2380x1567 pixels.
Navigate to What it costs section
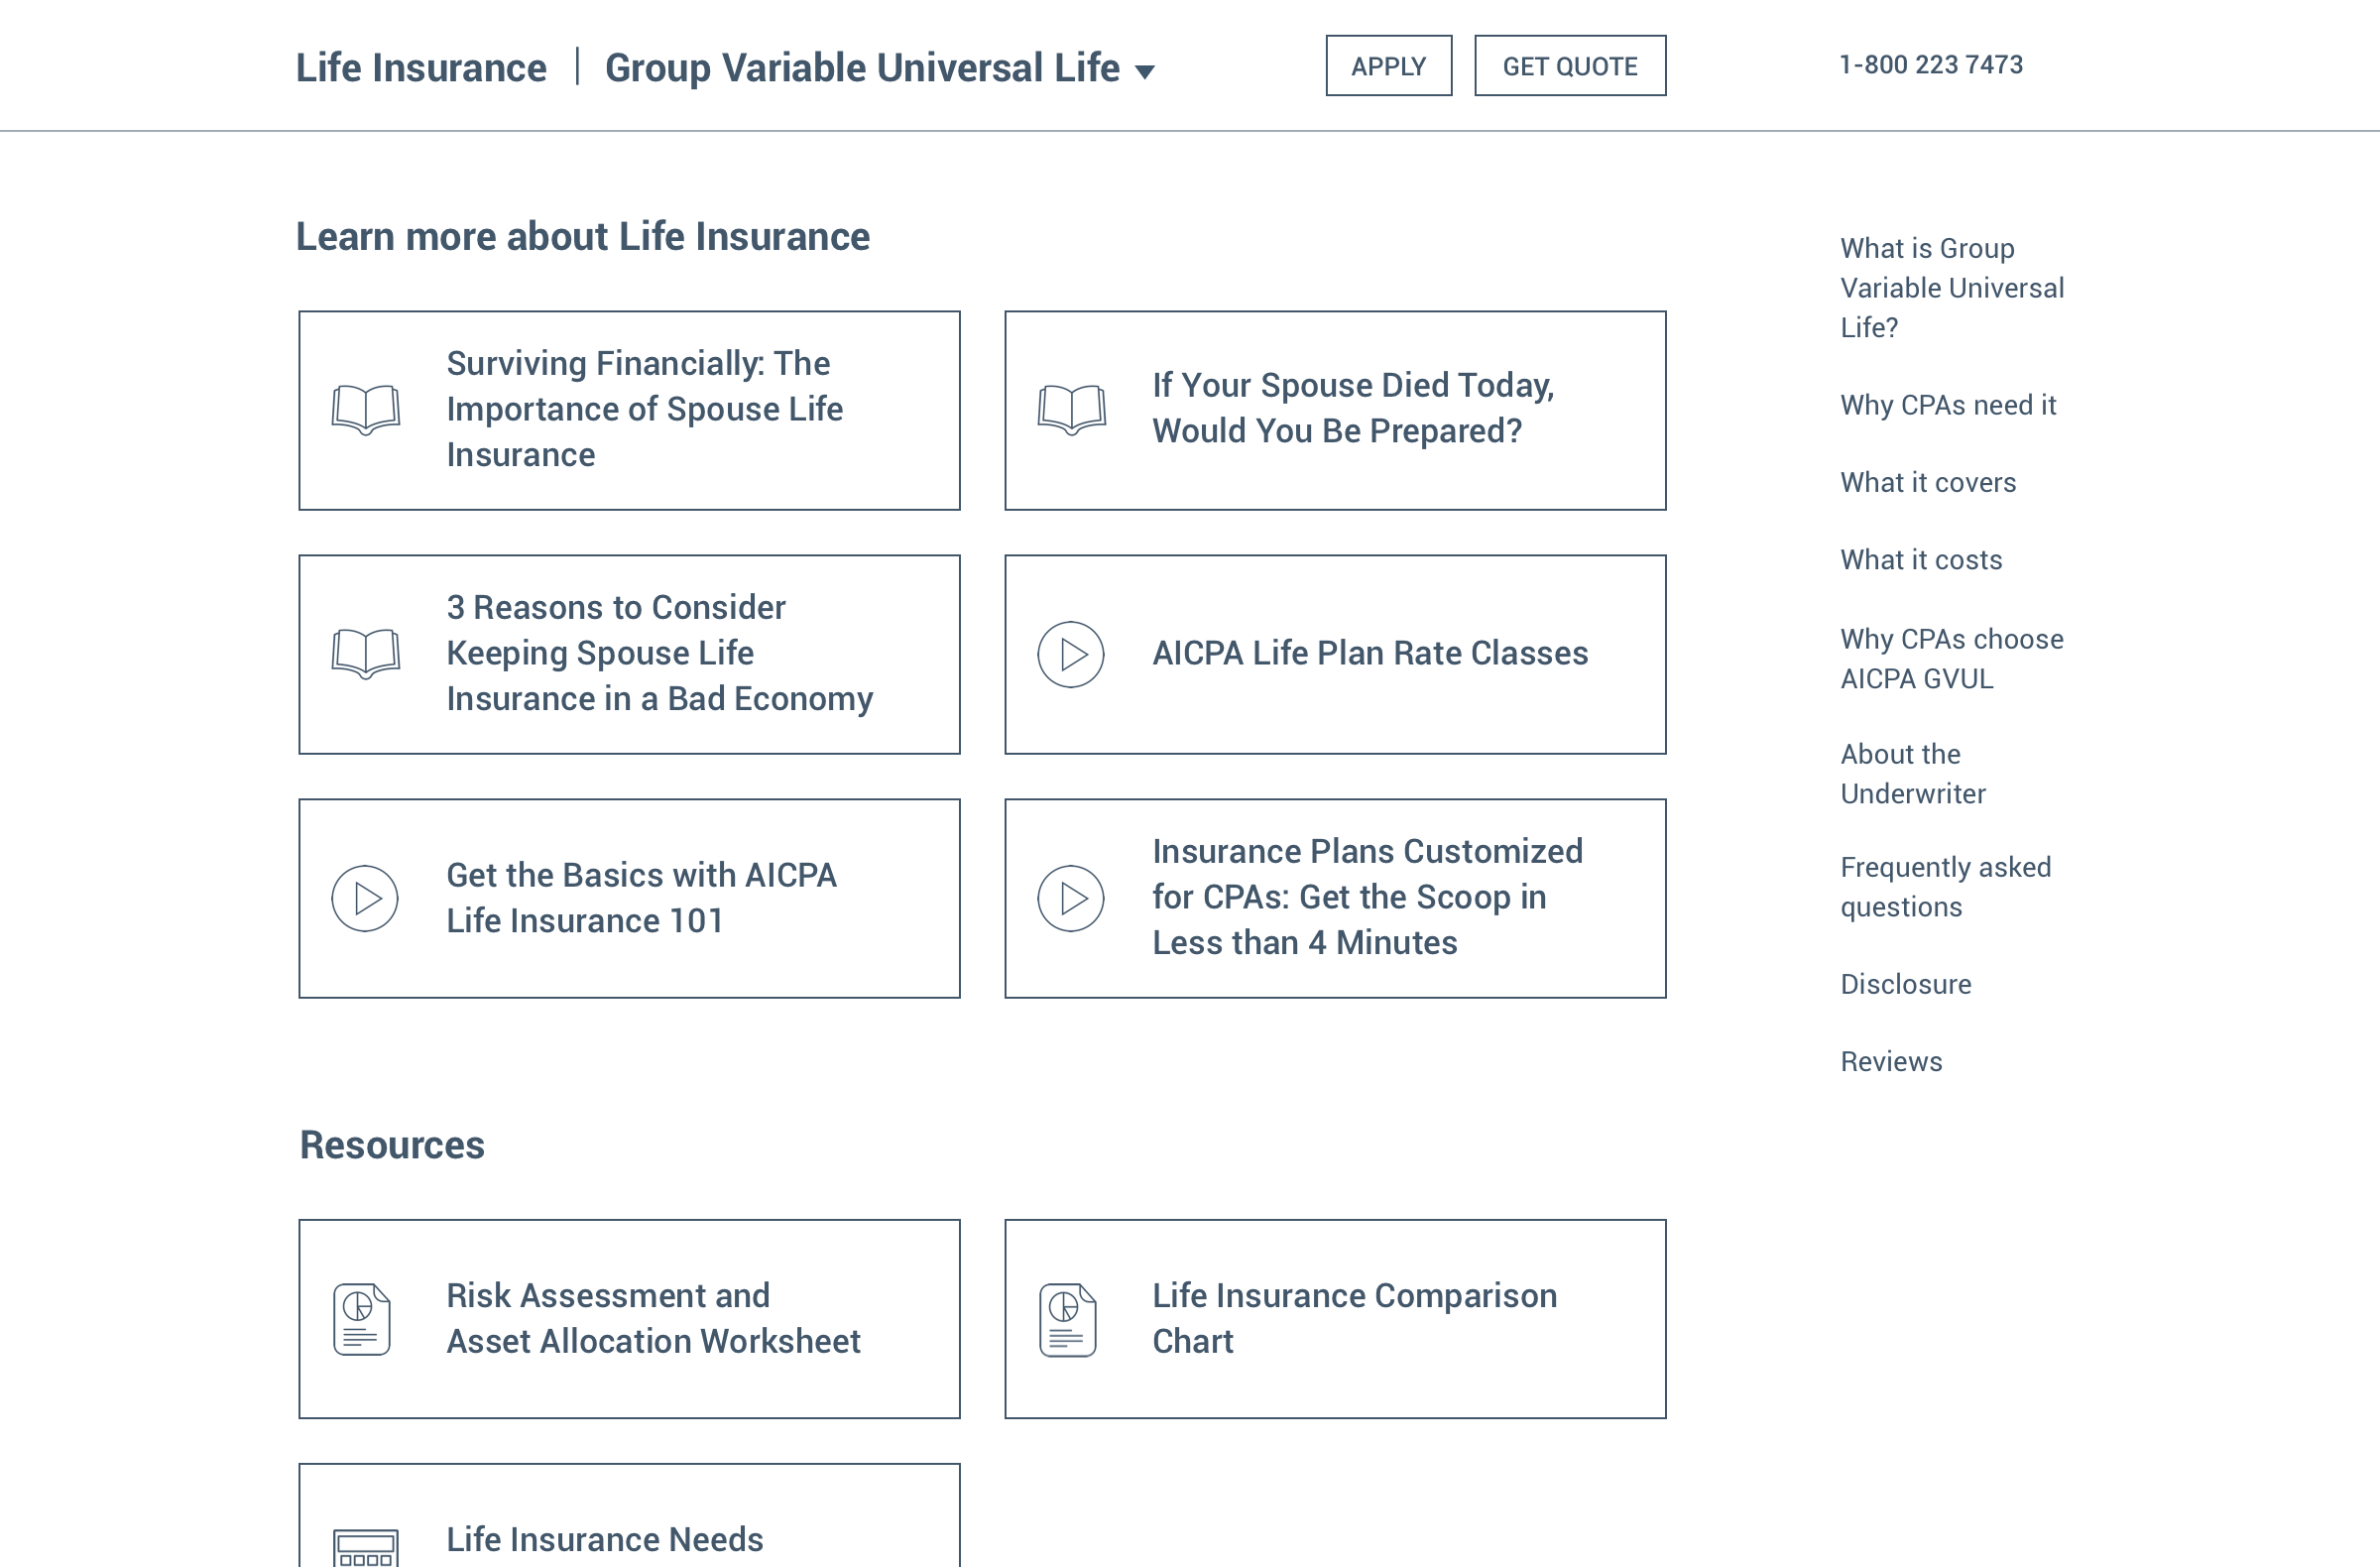click(x=1920, y=560)
